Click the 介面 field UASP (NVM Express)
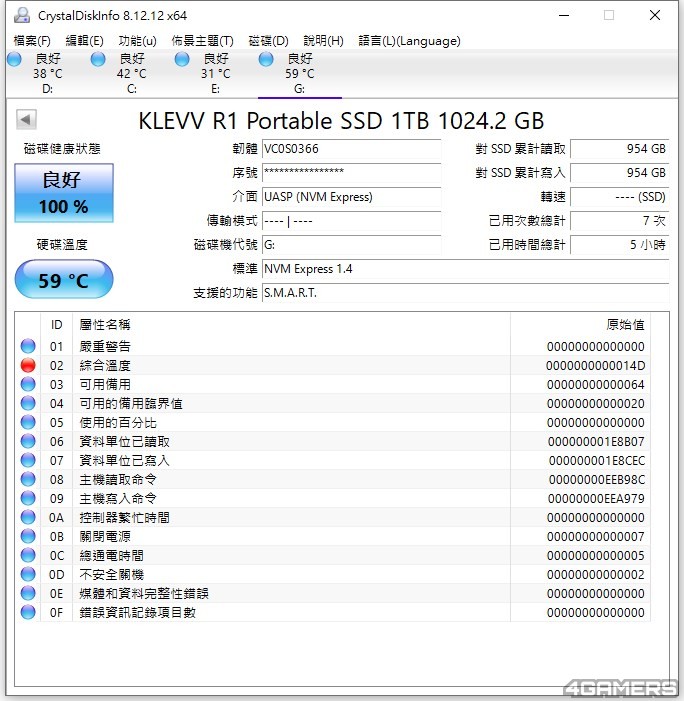The height and width of the screenshot is (701, 684). 351,197
